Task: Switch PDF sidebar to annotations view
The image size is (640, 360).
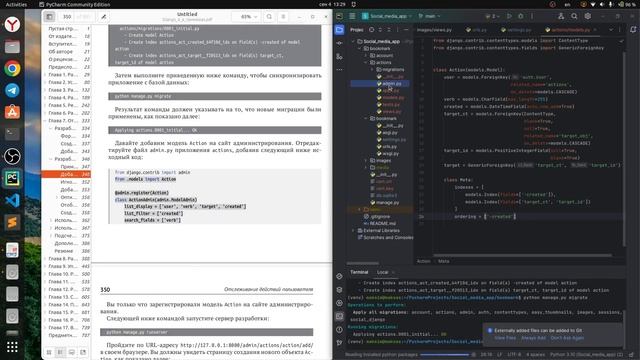Action: (72, 352)
